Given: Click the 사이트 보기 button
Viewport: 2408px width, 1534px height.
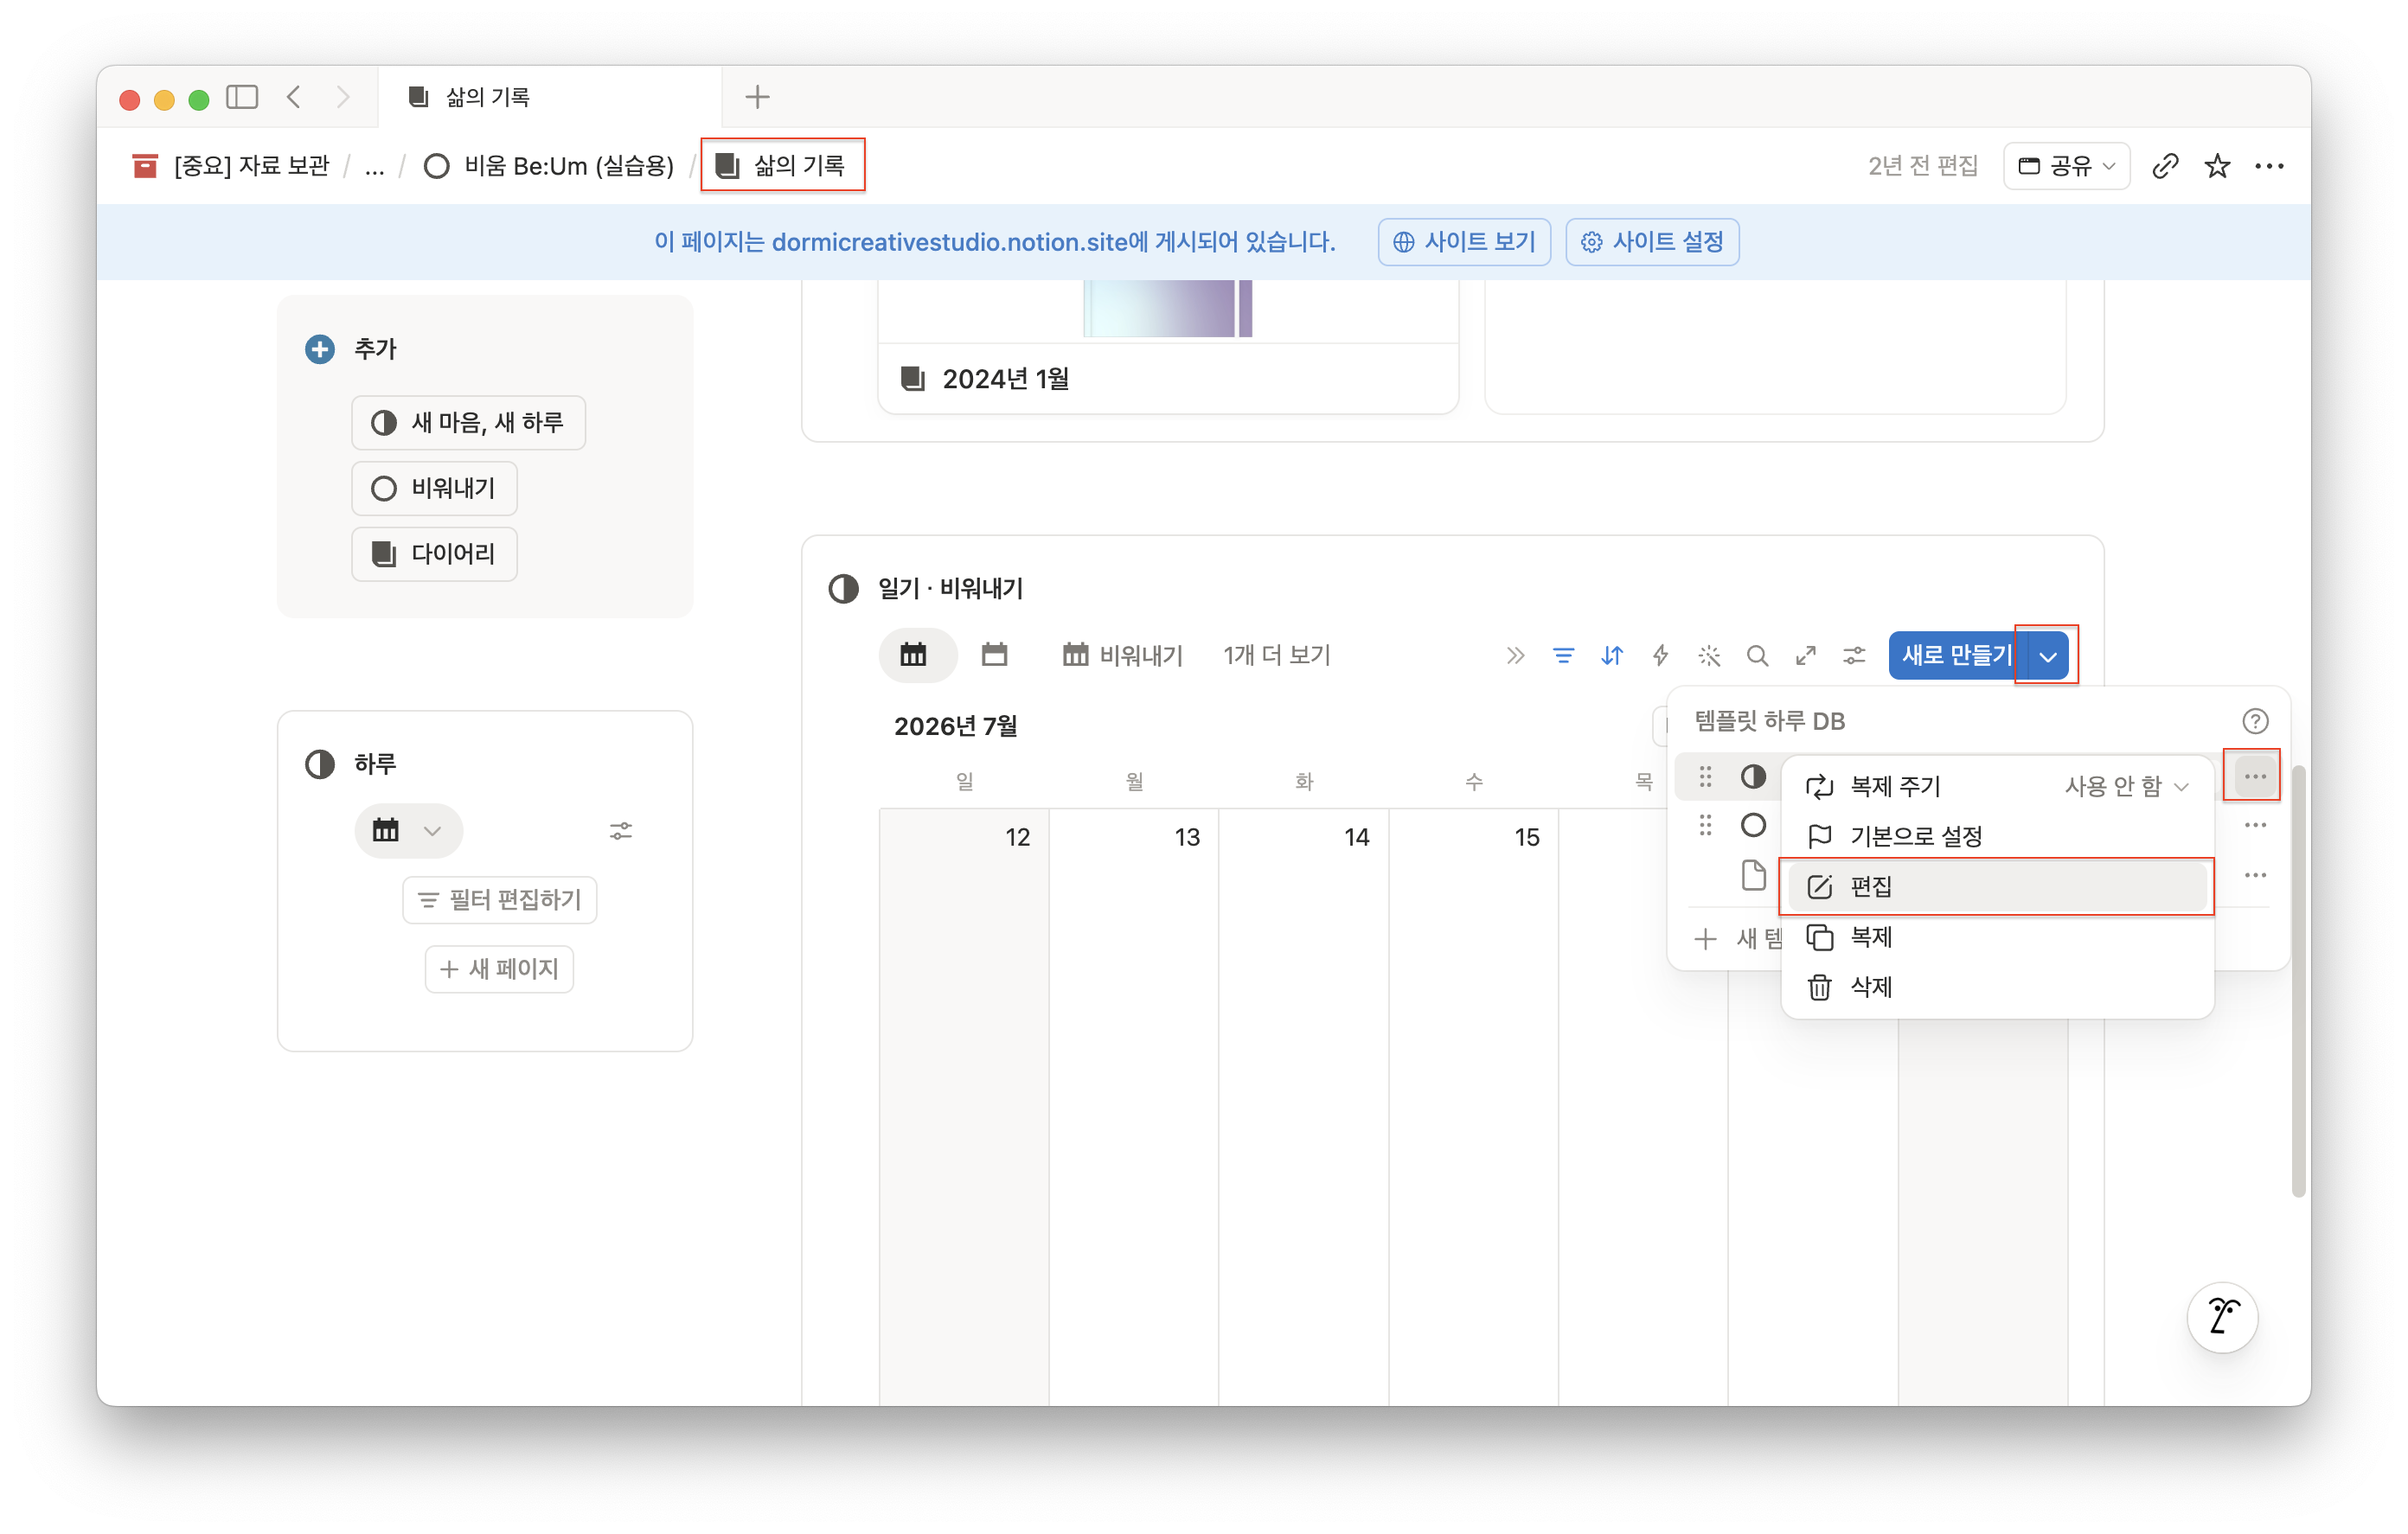Looking at the screenshot, I should (1464, 242).
